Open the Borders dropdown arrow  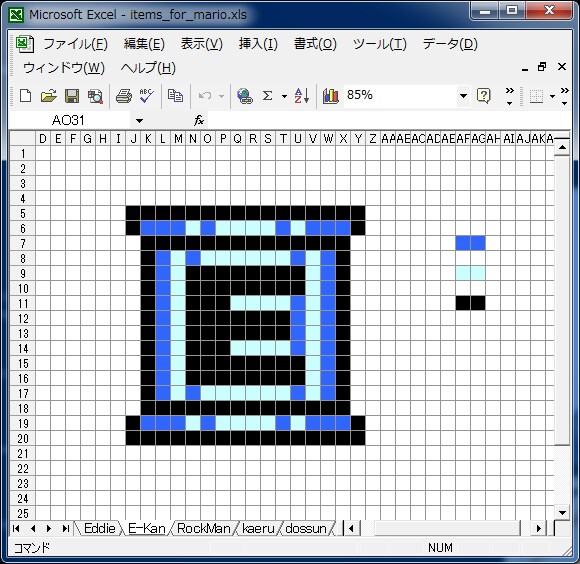(552, 97)
